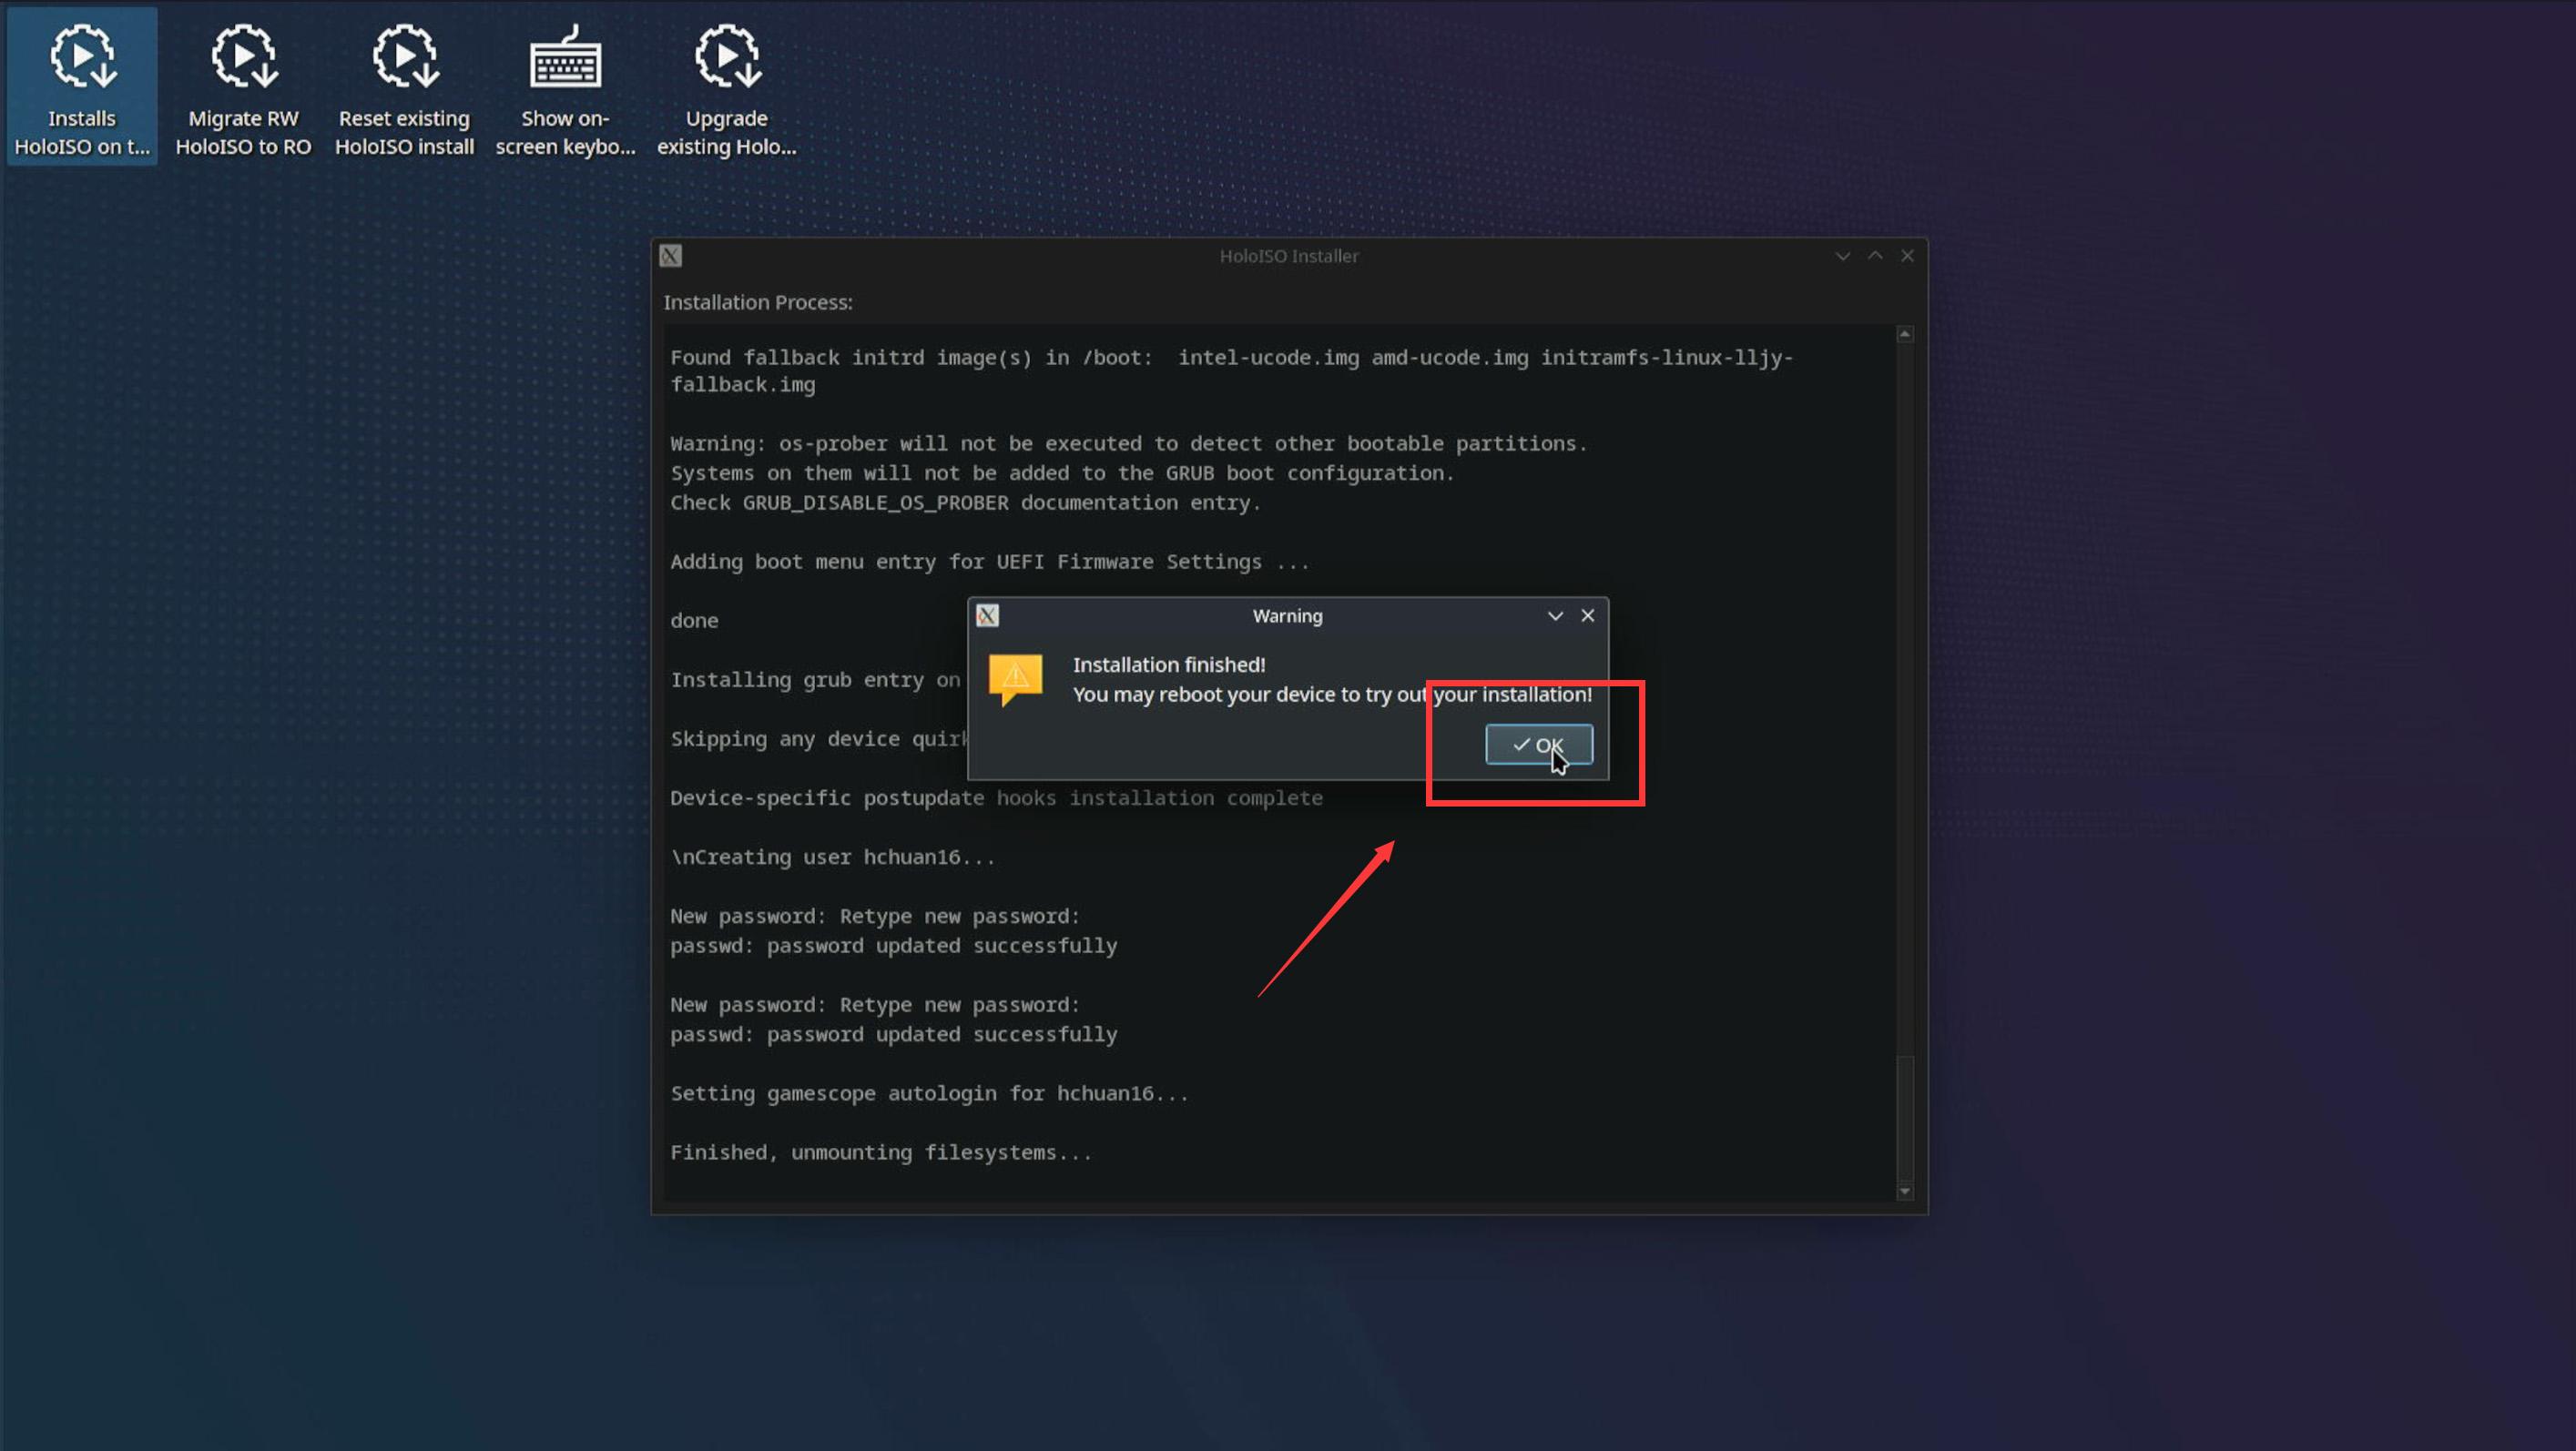Screen dimensions: 2576x1451
Task: Click the scroll up arrow of installer log
Action: [x=1905, y=334]
